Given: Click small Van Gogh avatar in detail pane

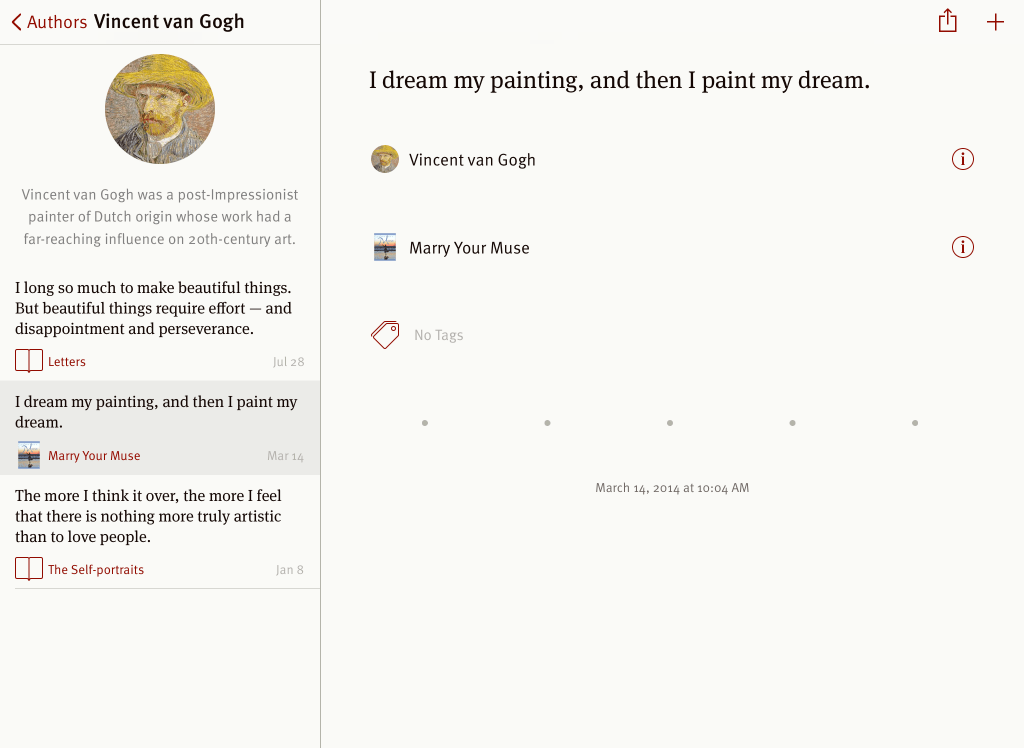Looking at the screenshot, I should [x=385, y=159].
